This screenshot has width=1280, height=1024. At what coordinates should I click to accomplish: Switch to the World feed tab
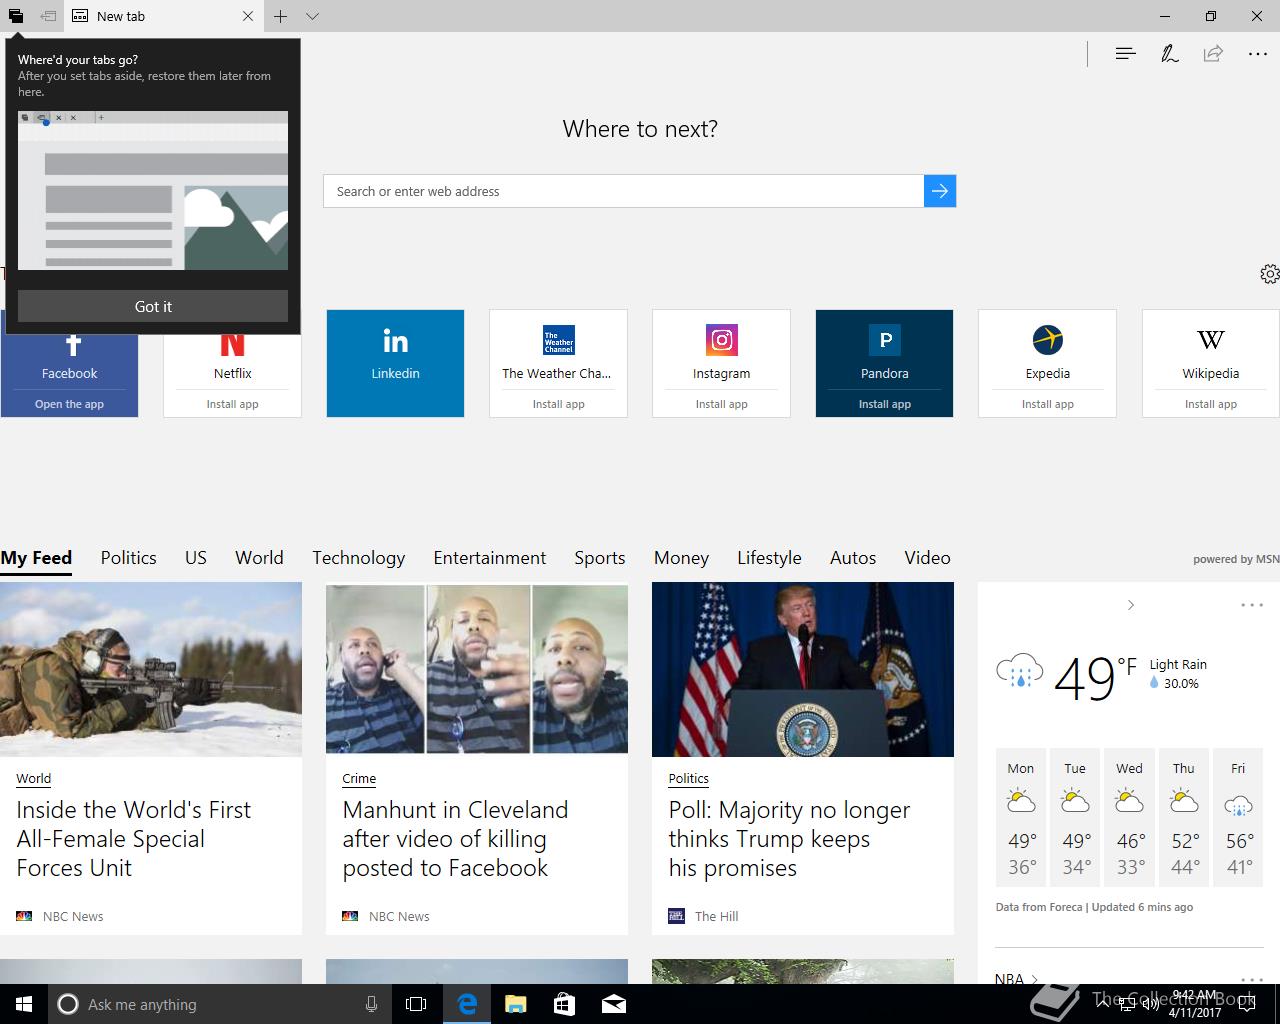point(259,558)
